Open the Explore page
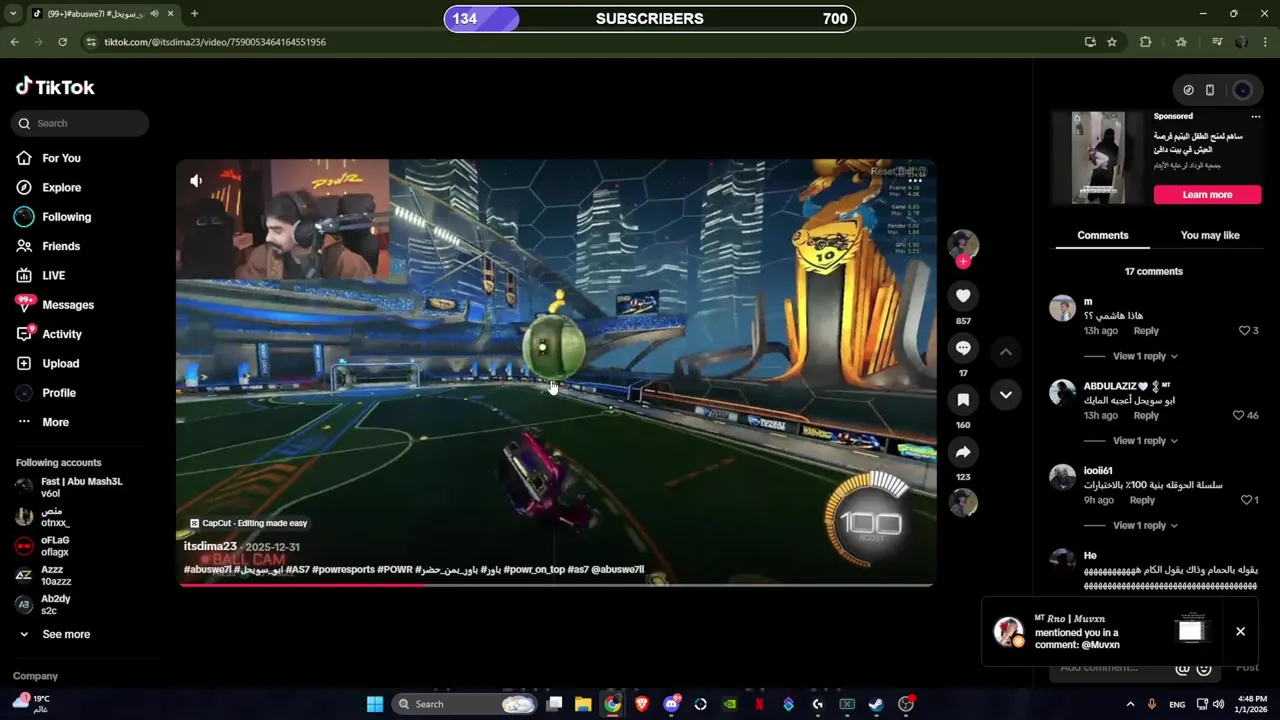This screenshot has height=720, width=1280. pos(48,187)
